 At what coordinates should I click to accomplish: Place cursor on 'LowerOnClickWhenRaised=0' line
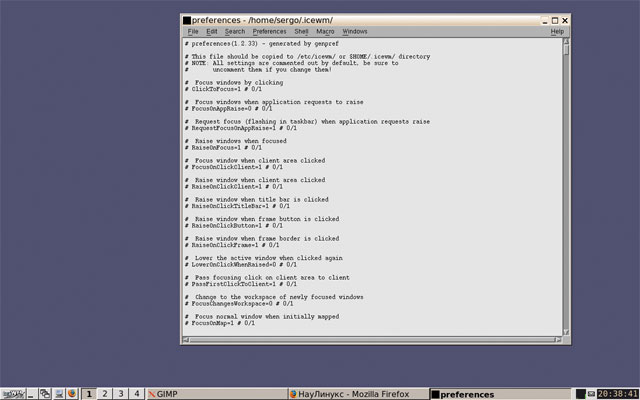(x=240, y=265)
